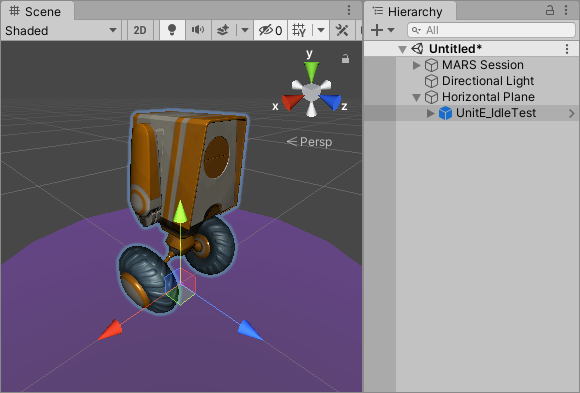
Task: Select Directional Light in the hierarchy
Action: coord(488,81)
